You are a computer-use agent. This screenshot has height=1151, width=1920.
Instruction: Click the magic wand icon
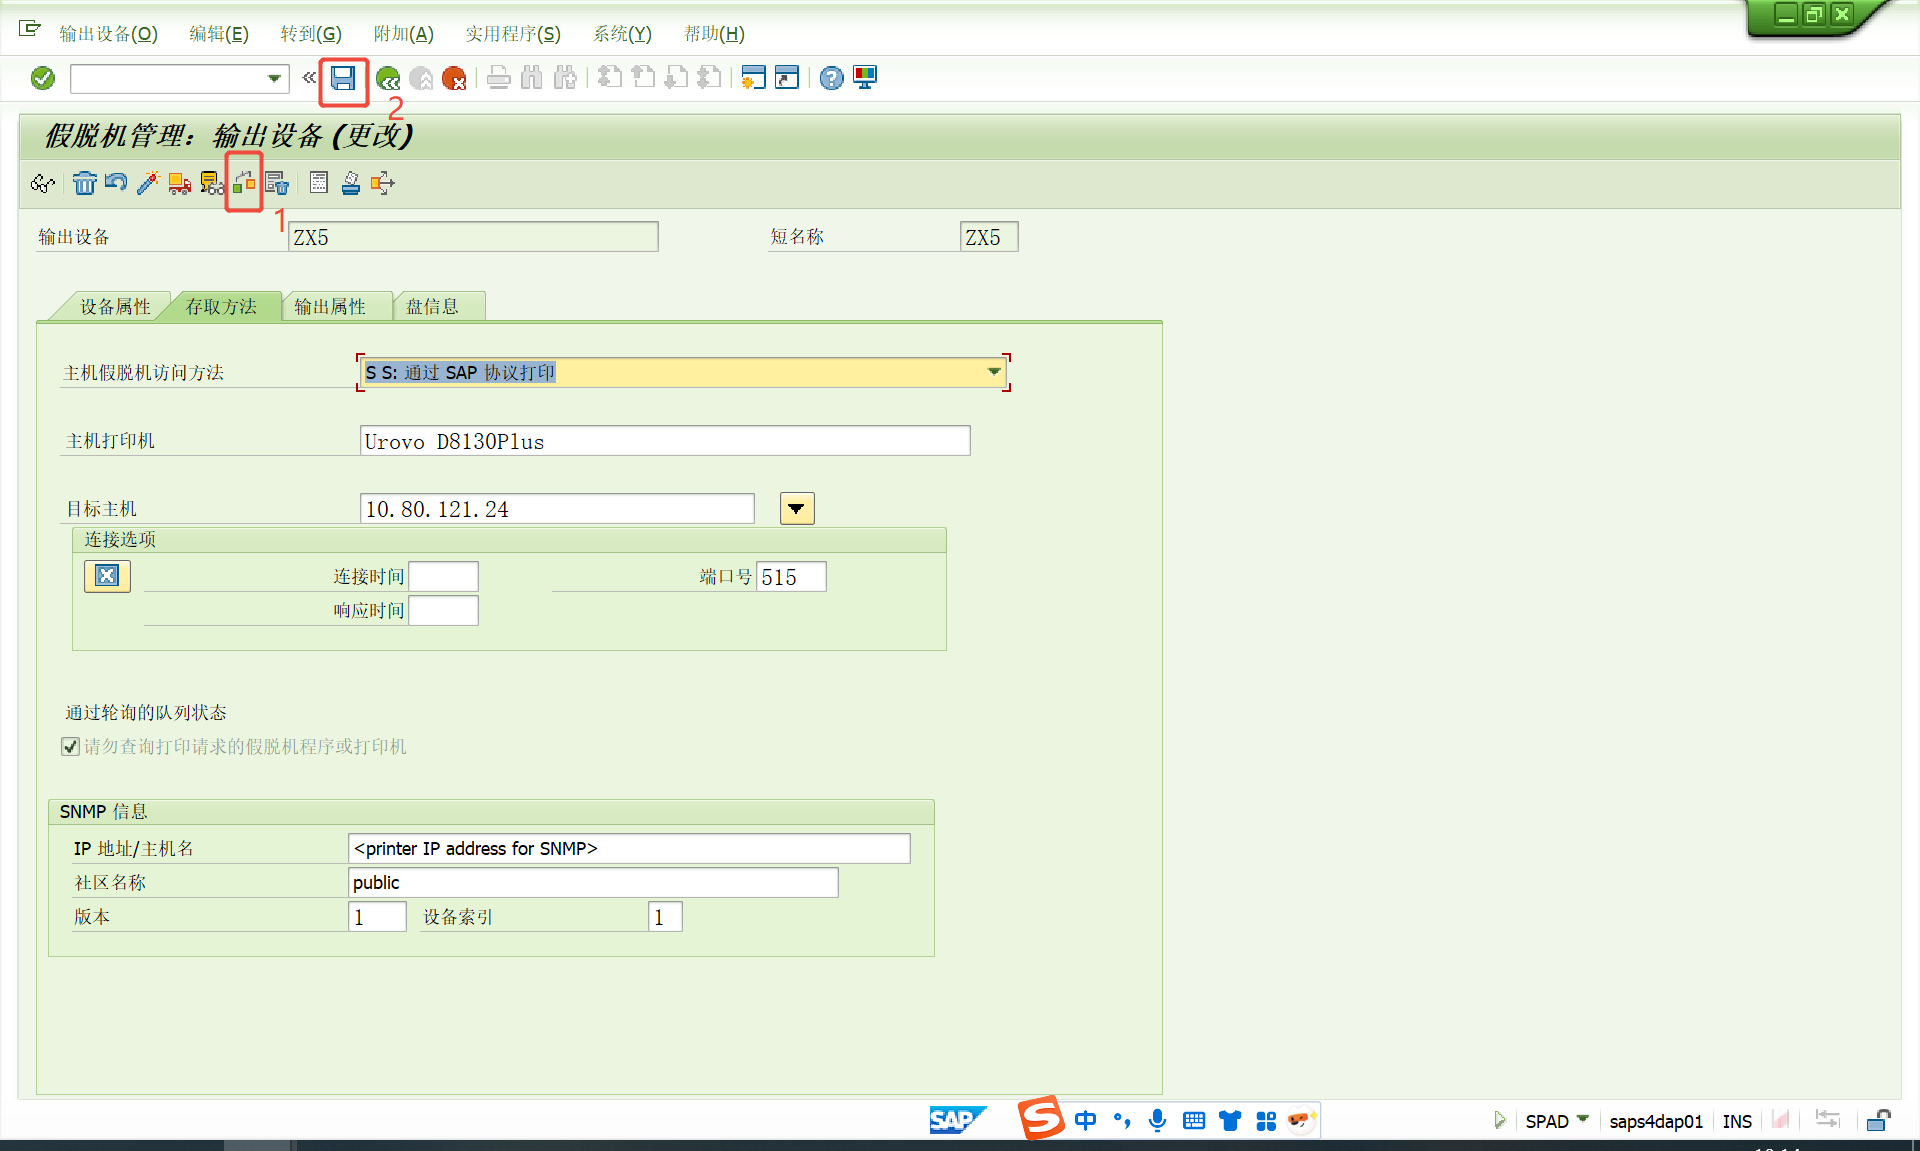pos(148,183)
